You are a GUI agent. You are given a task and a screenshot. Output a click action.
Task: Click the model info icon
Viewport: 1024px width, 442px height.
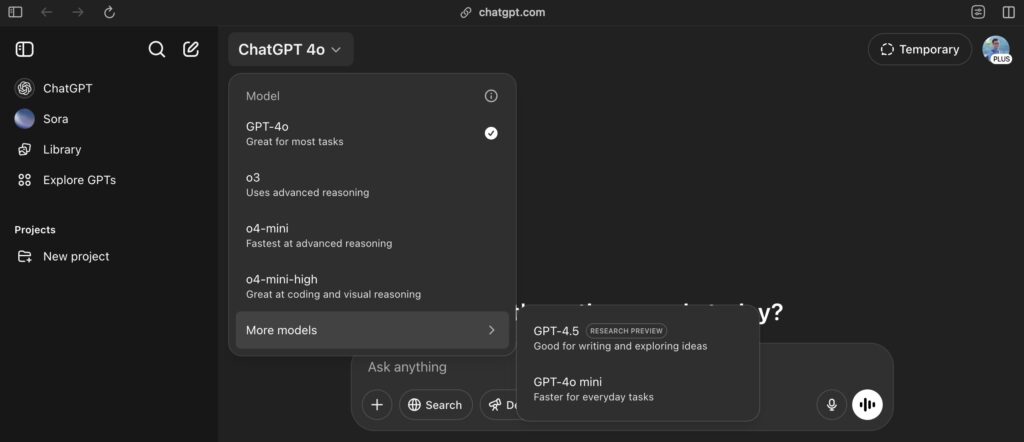491,96
